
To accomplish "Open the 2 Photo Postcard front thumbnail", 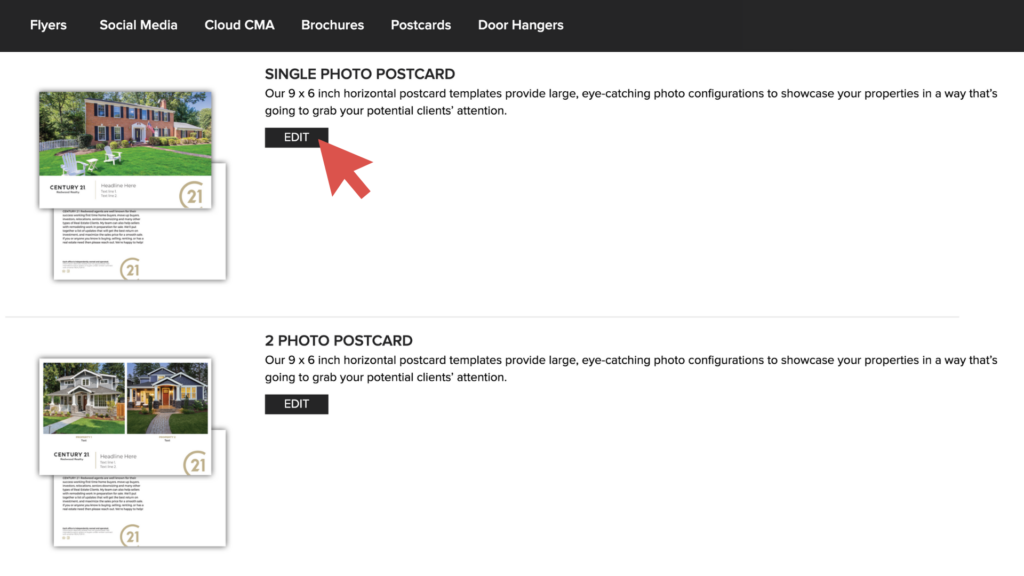I will click(125, 417).
